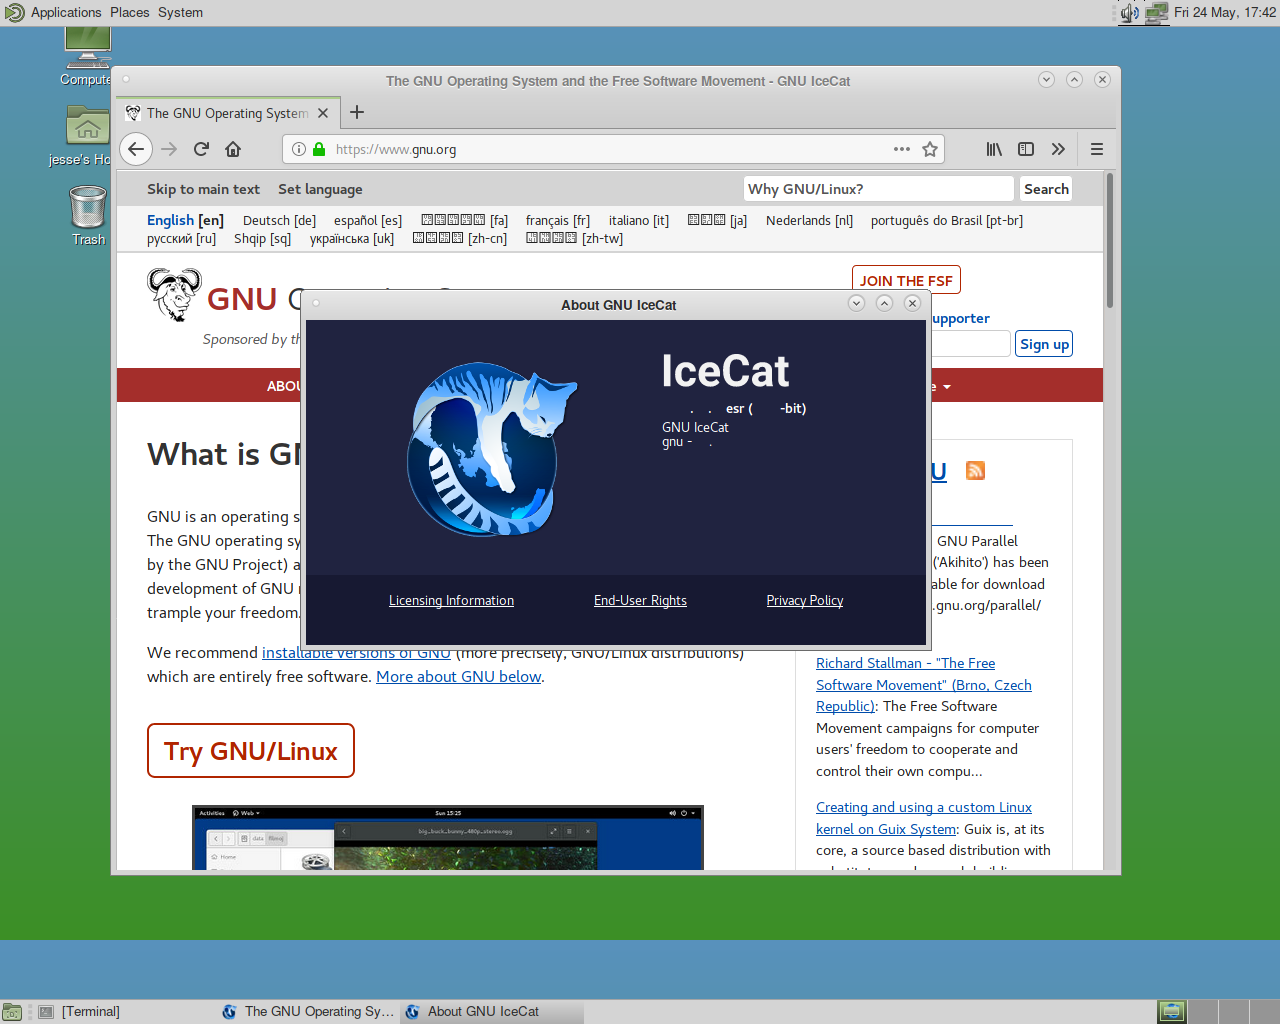
Task: Click the clock showing Fri 24 May
Action: click(1224, 12)
